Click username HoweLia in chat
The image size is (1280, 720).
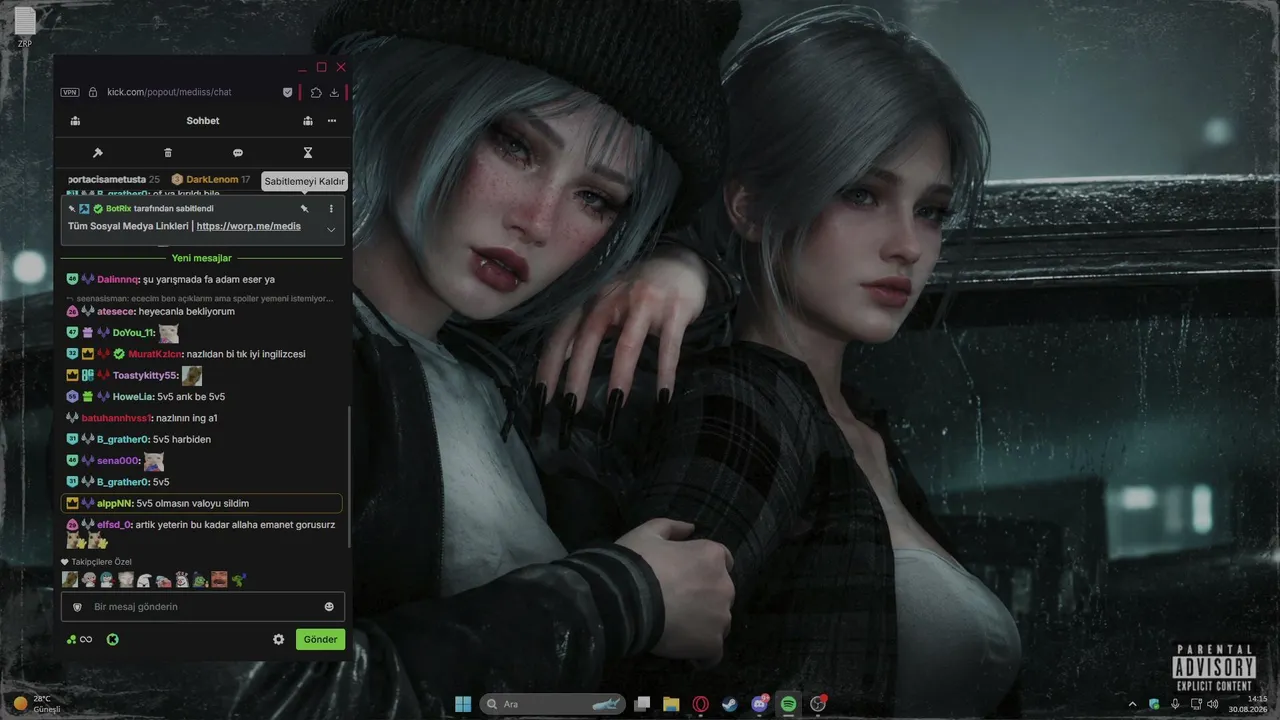pyautogui.click(x=133, y=397)
